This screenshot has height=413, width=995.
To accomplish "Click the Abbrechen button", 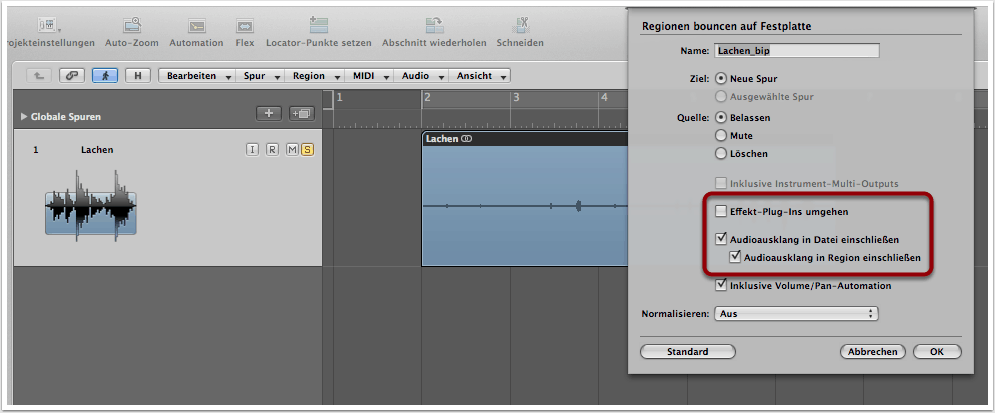I will [x=873, y=352].
